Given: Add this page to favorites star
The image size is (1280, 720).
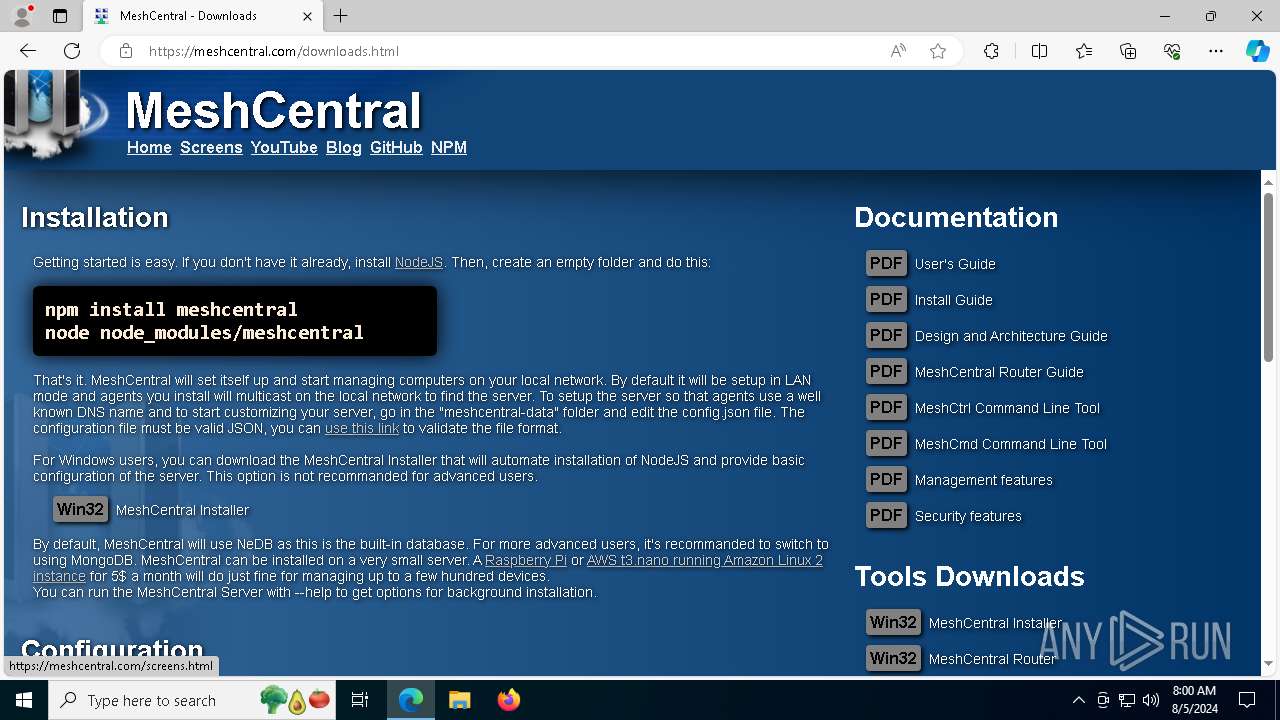Looking at the screenshot, I should (938, 51).
